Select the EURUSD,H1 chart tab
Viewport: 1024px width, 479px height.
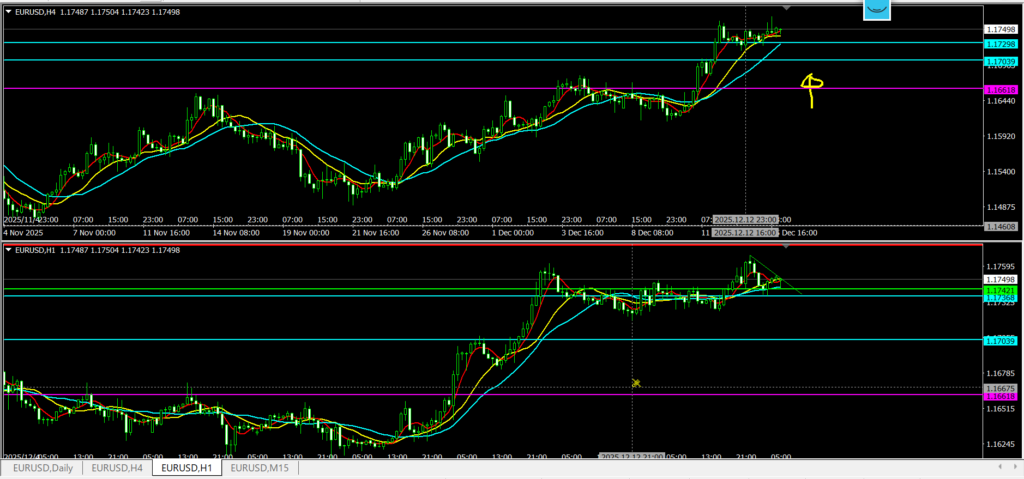pyautogui.click(x=186, y=467)
